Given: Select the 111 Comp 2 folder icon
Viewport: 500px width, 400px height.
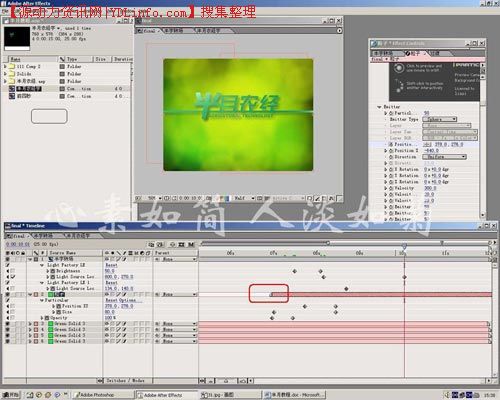Looking at the screenshot, I should coord(12,66).
